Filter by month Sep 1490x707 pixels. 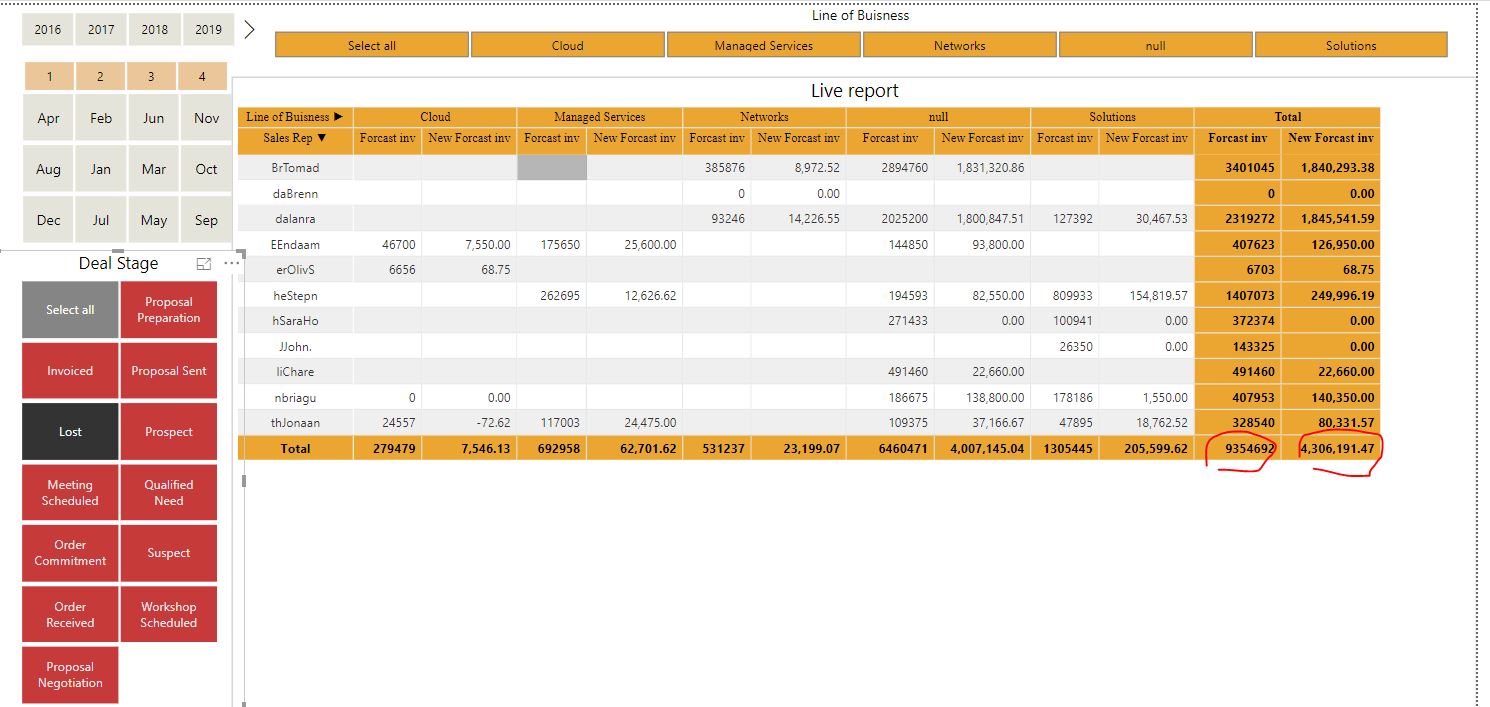pos(206,220)
